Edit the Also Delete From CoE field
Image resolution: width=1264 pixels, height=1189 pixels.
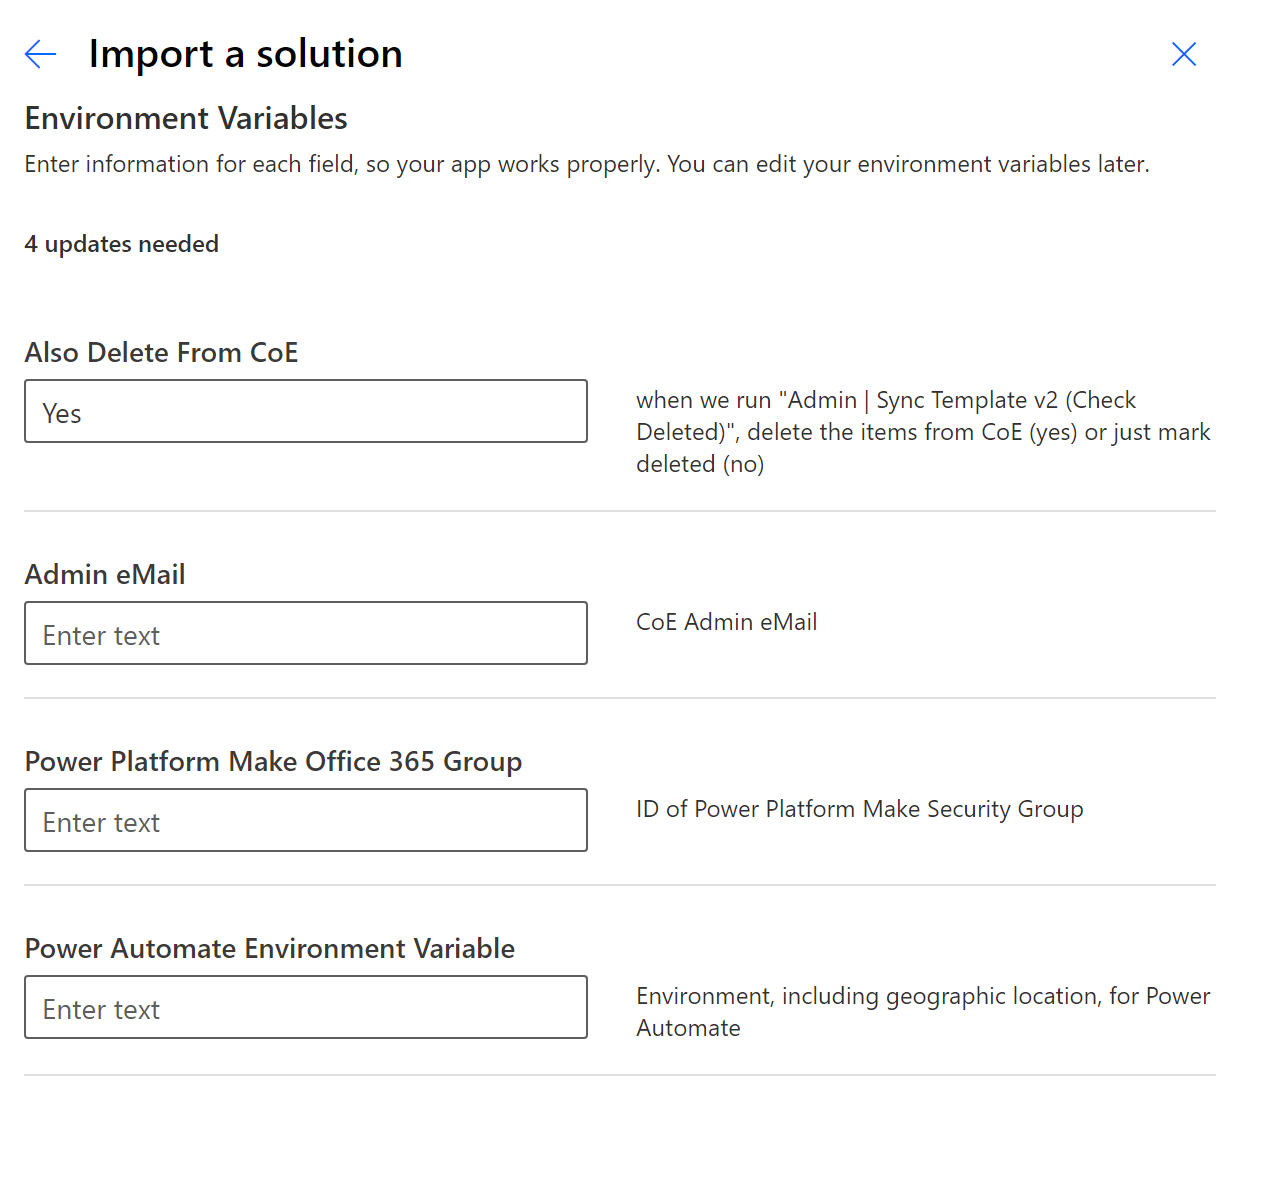(x=306, y=411)
